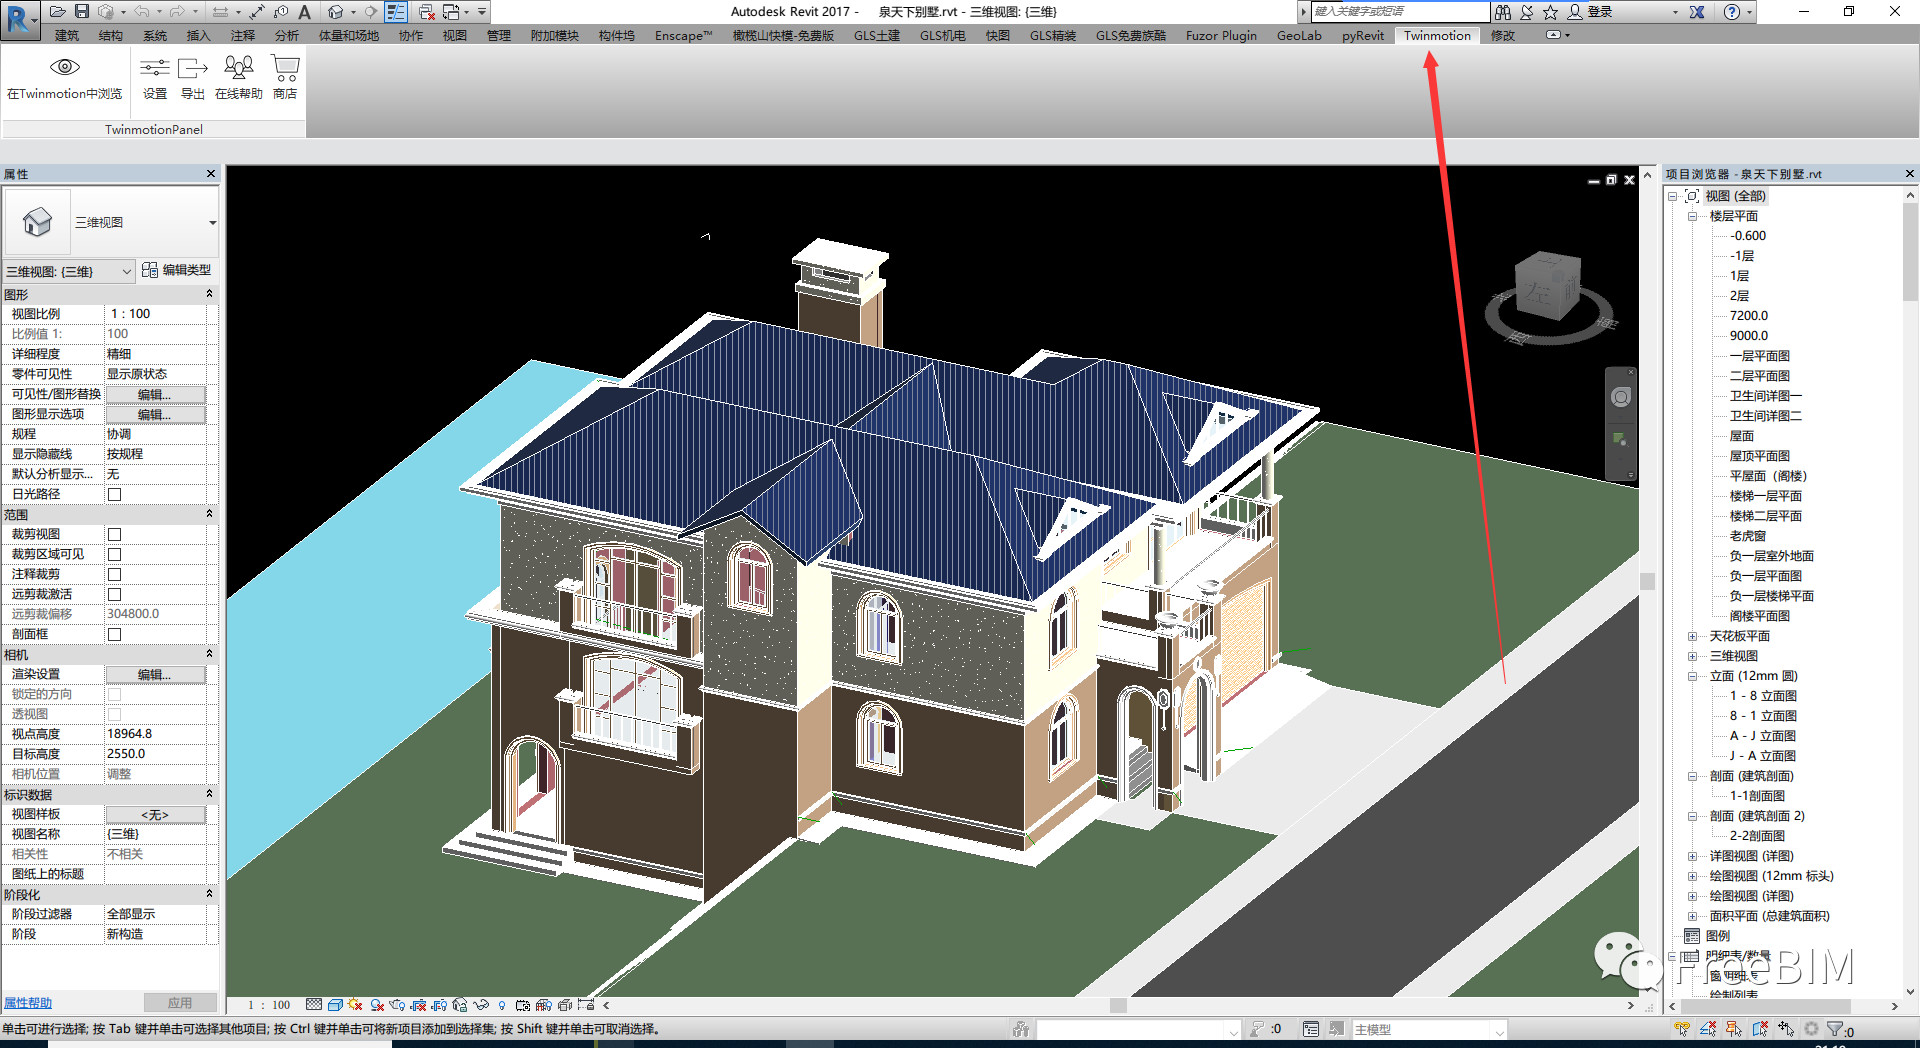The width and height of the screenshot is (1920, 1048).
Task: Click the 商店 shopping cart icon
Action: click(x=285, y=68)
